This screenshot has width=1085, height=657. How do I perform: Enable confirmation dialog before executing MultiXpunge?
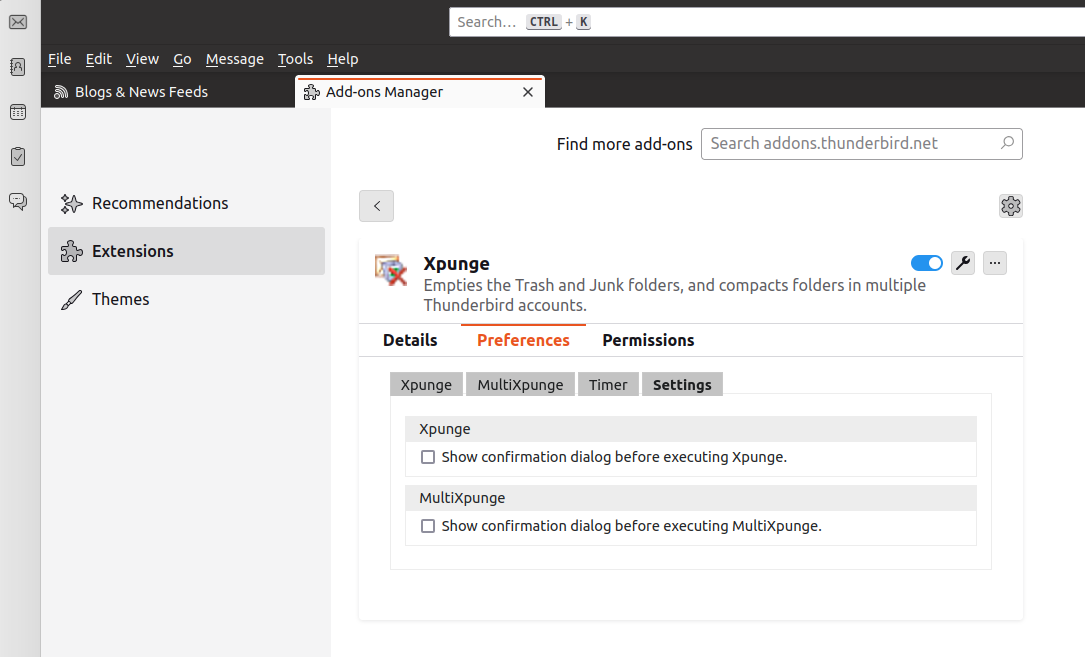[x=428, y=526]
